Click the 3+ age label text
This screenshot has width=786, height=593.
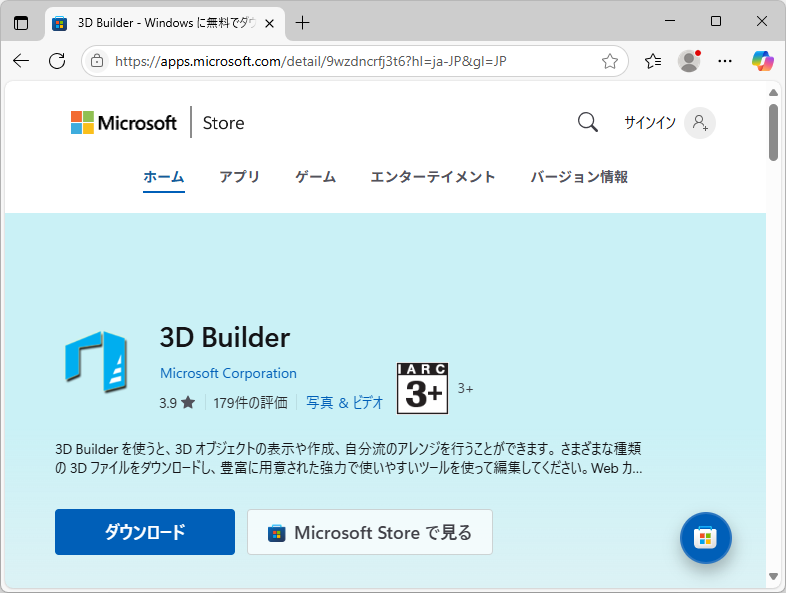(x=465, y=388)
